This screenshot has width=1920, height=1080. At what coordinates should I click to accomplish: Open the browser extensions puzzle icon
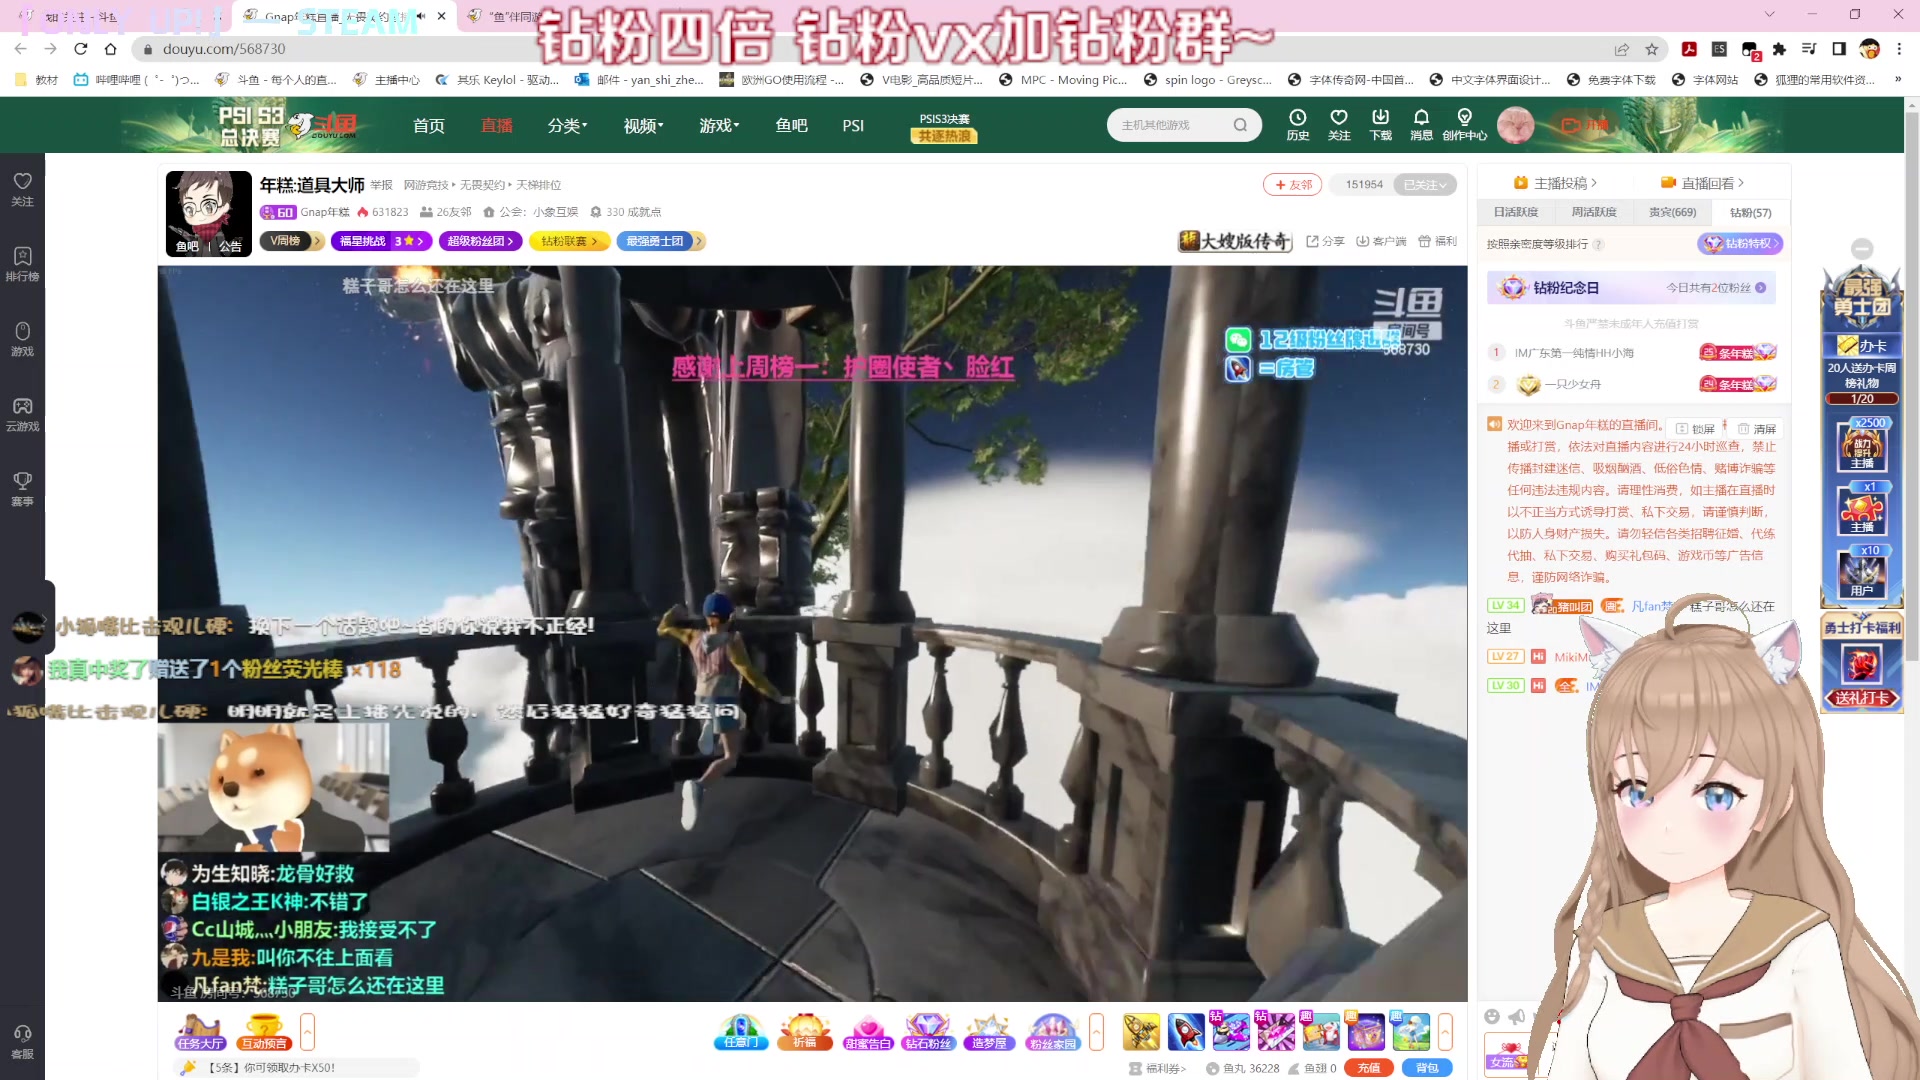point(1779,49)
